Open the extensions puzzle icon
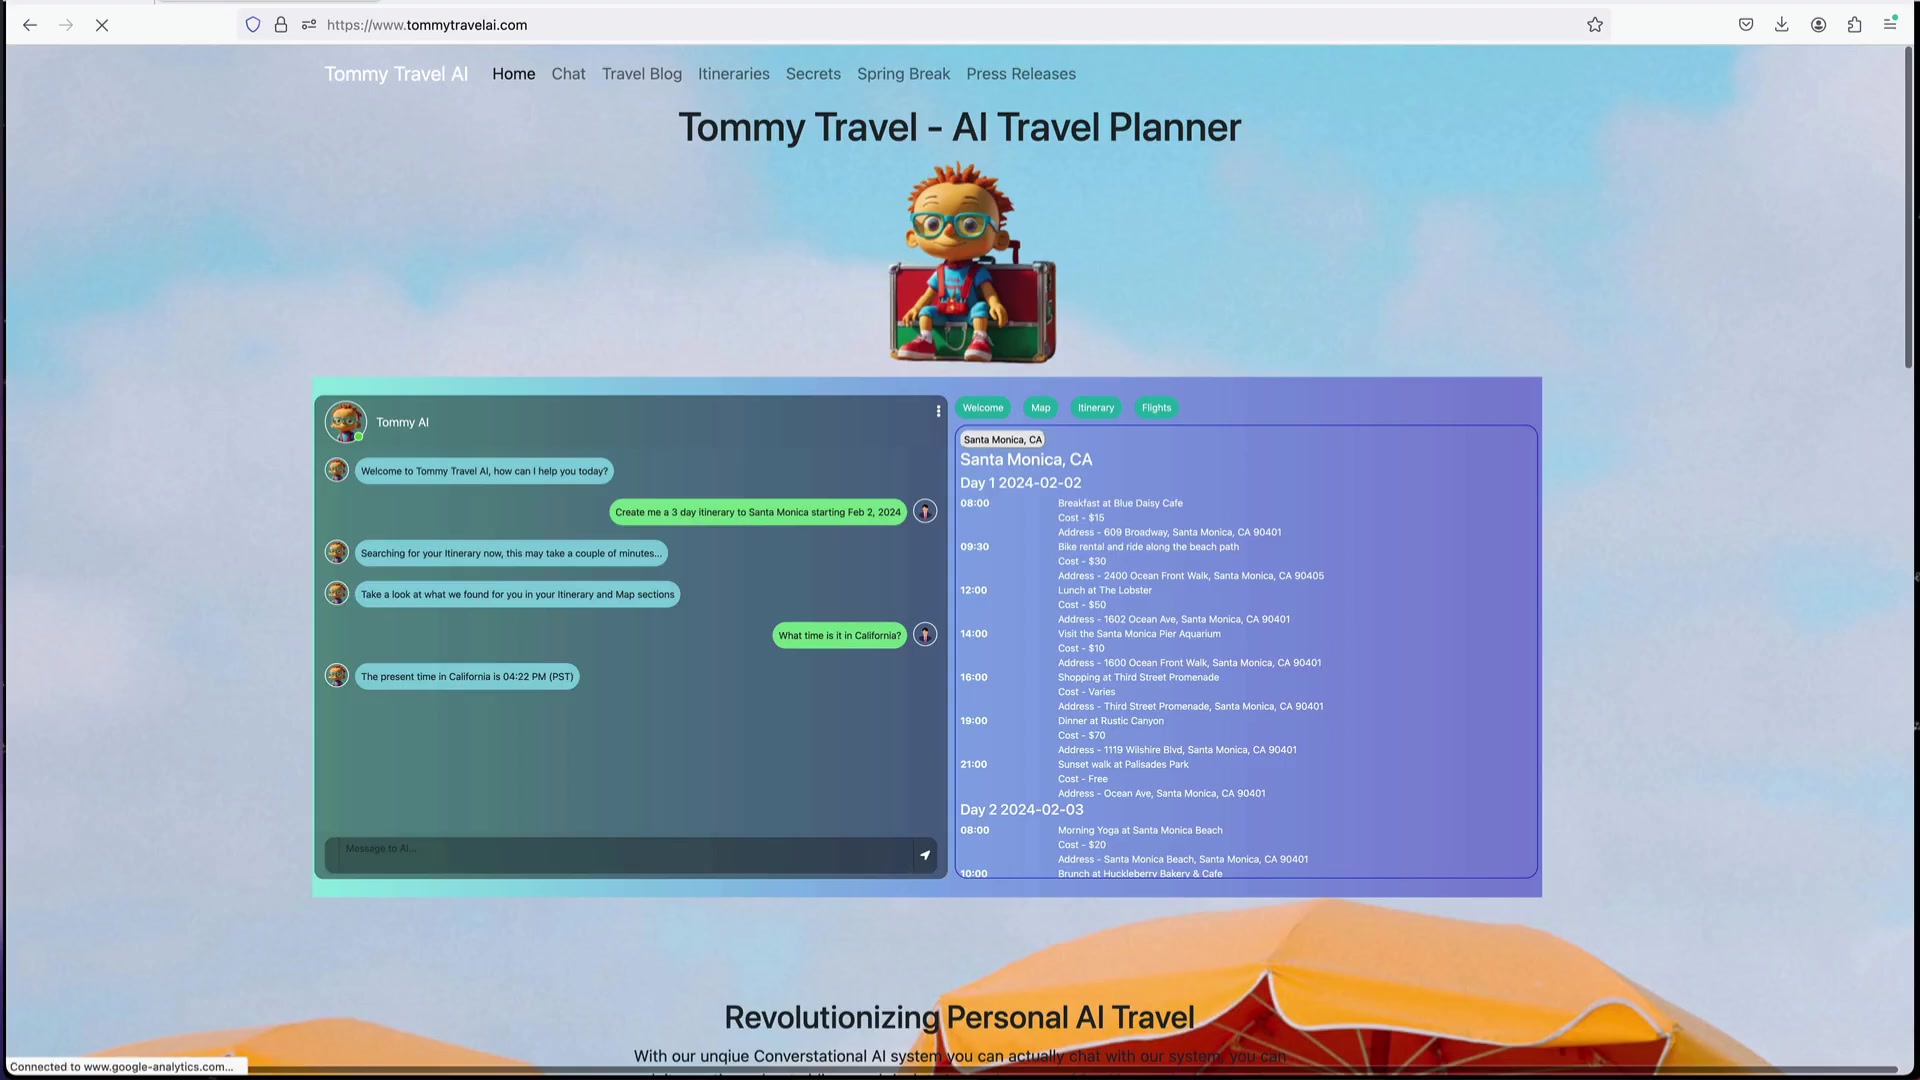The width and height of the screenshot is (1920, 1080). (1855, 25)
